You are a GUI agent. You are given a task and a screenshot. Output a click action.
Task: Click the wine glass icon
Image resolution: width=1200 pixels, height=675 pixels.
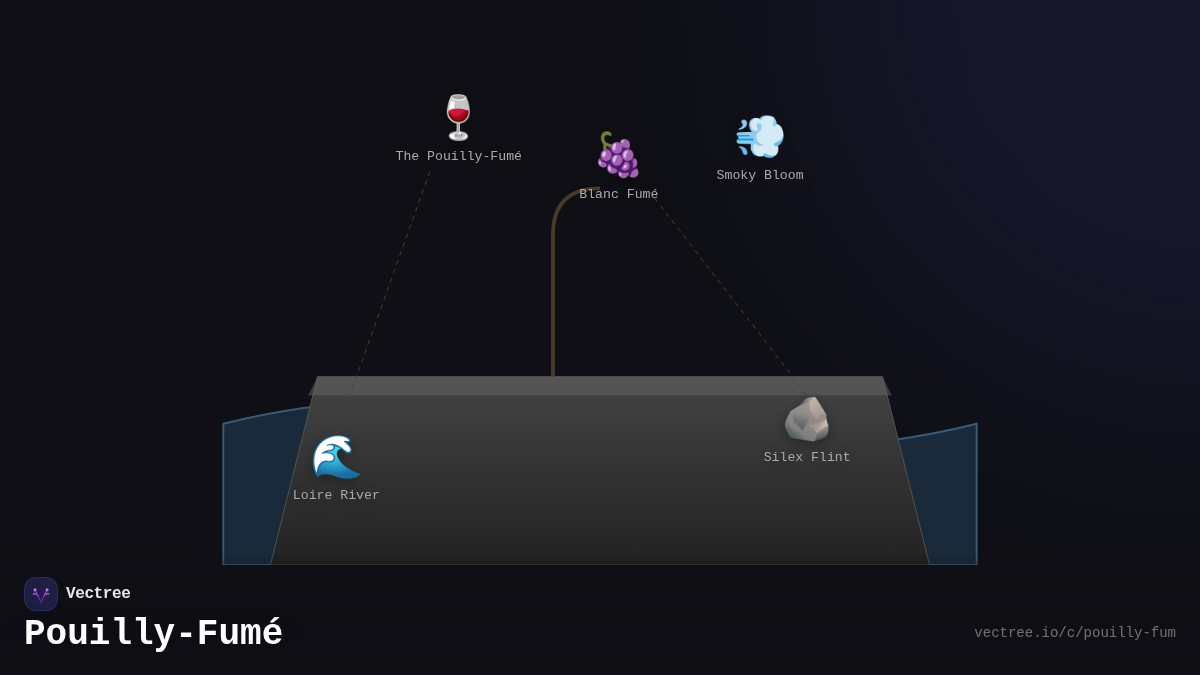[x=458, y=118]
